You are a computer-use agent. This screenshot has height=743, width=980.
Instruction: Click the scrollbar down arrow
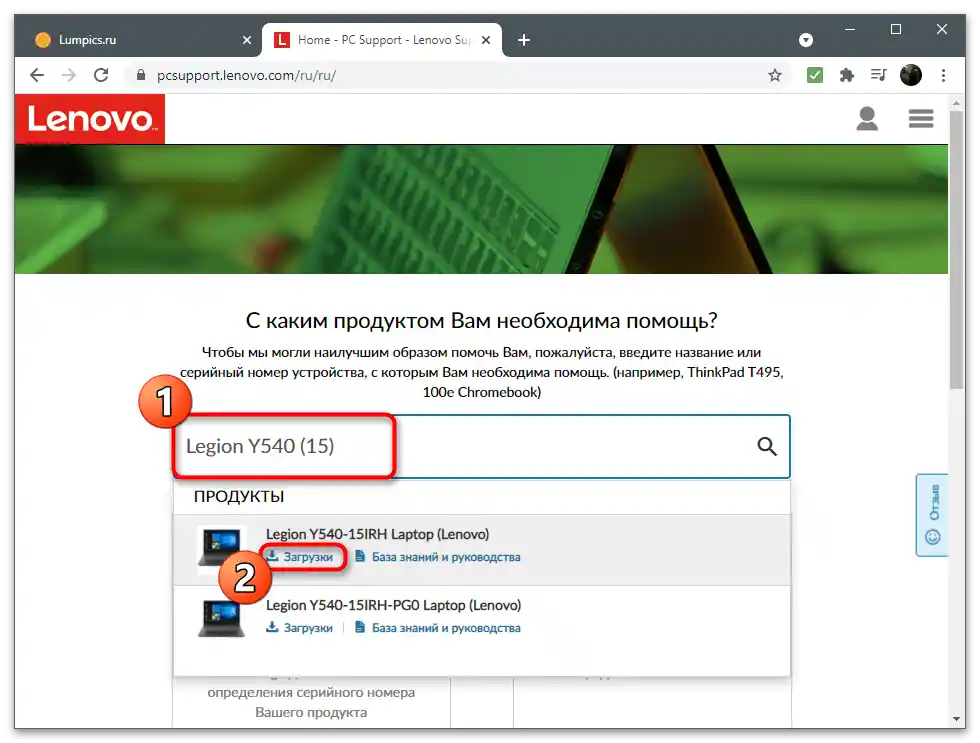(x=956, y=719)
